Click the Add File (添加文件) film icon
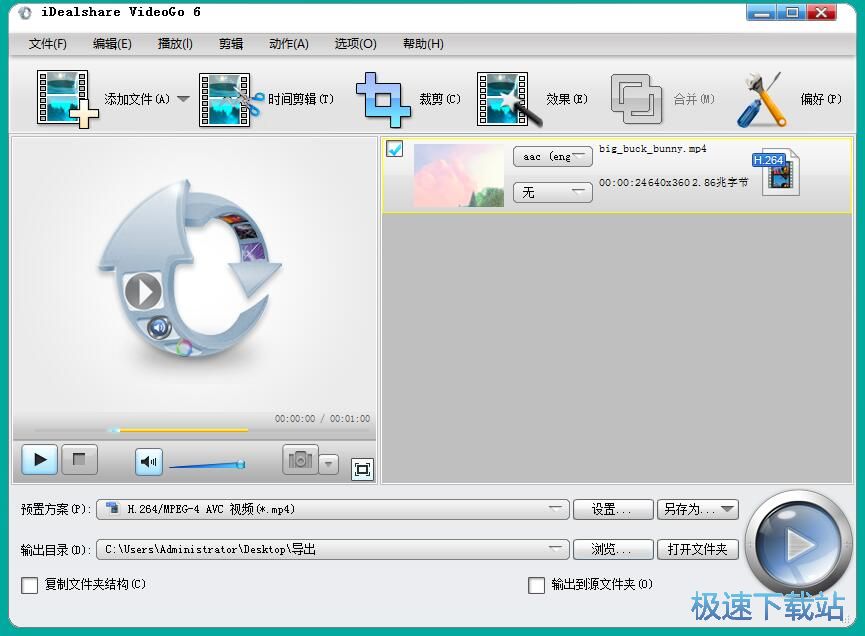The image size is (865, 636). click(67, 99)
